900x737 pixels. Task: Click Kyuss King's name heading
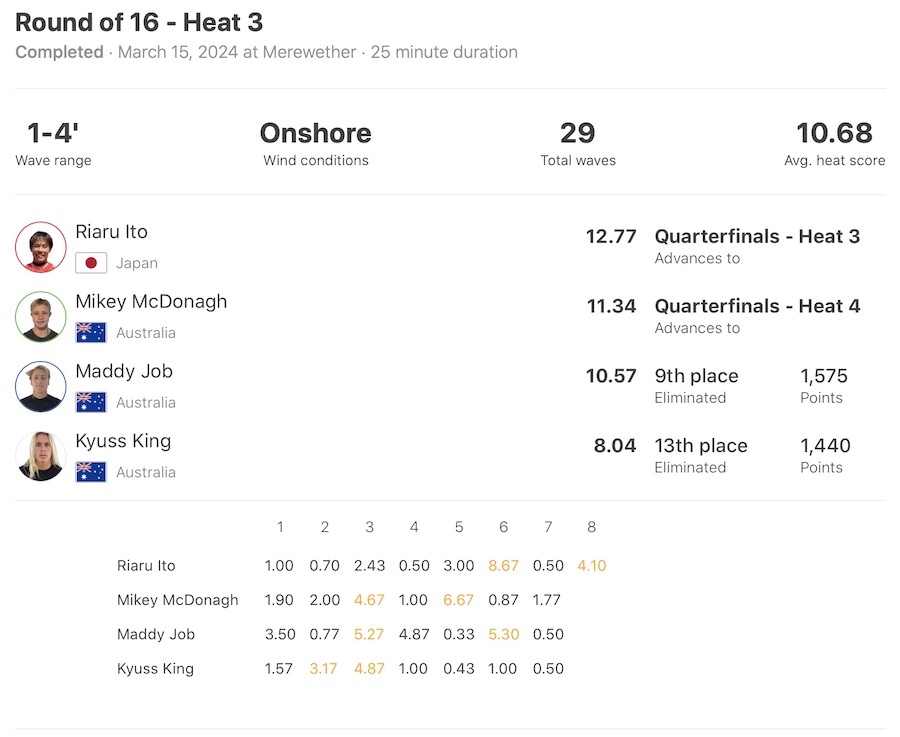coord(123,441)
